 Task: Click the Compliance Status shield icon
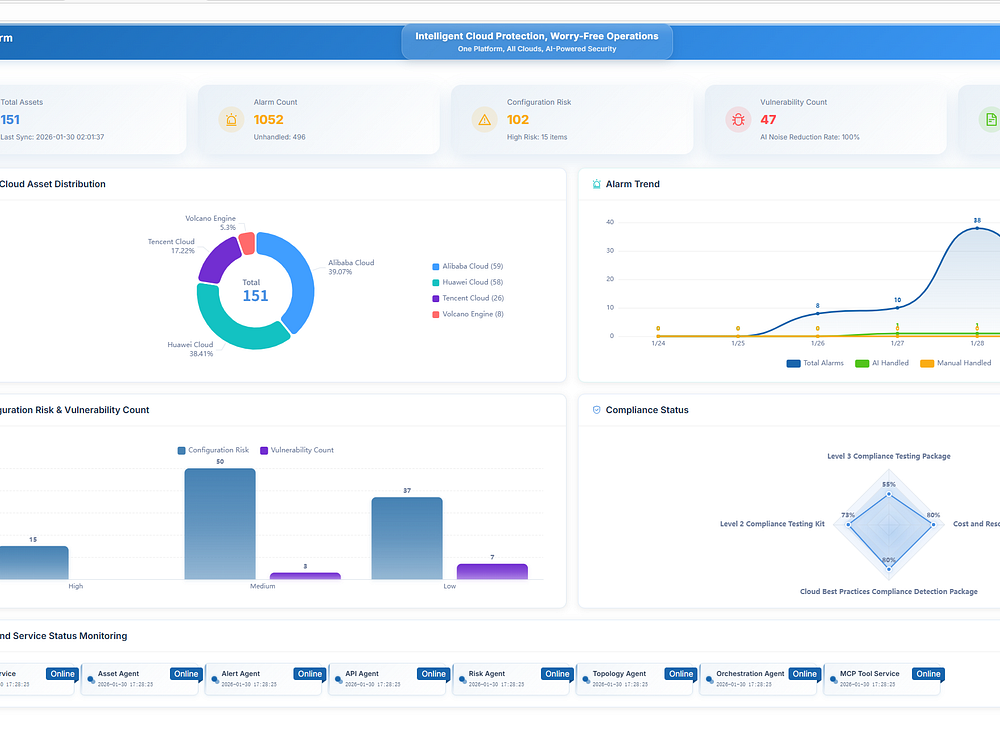pos(596,410)
